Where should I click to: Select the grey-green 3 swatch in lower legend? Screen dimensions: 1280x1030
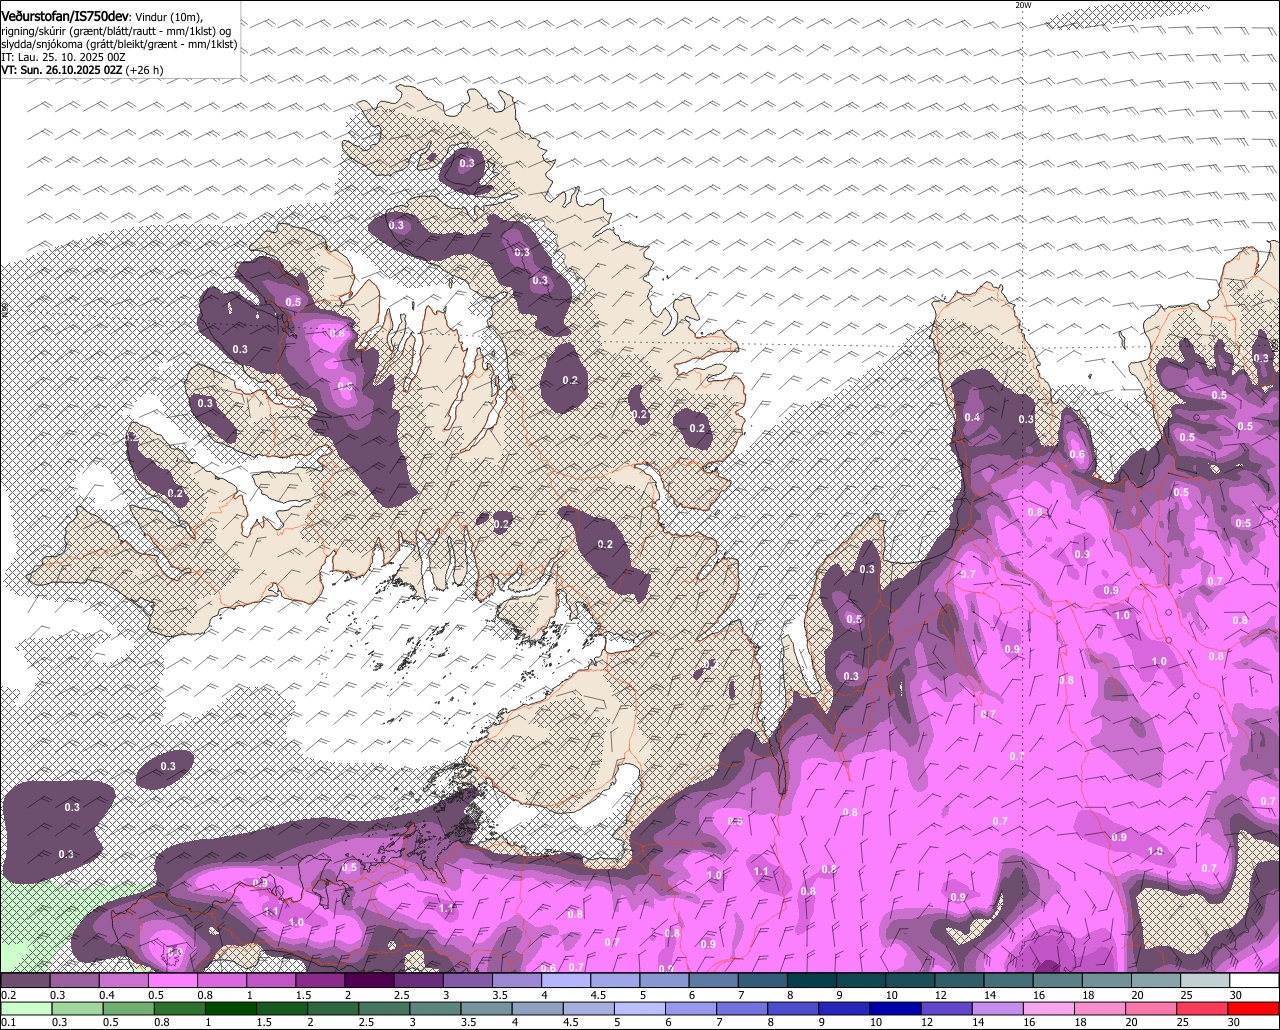tap(435, 1008)
